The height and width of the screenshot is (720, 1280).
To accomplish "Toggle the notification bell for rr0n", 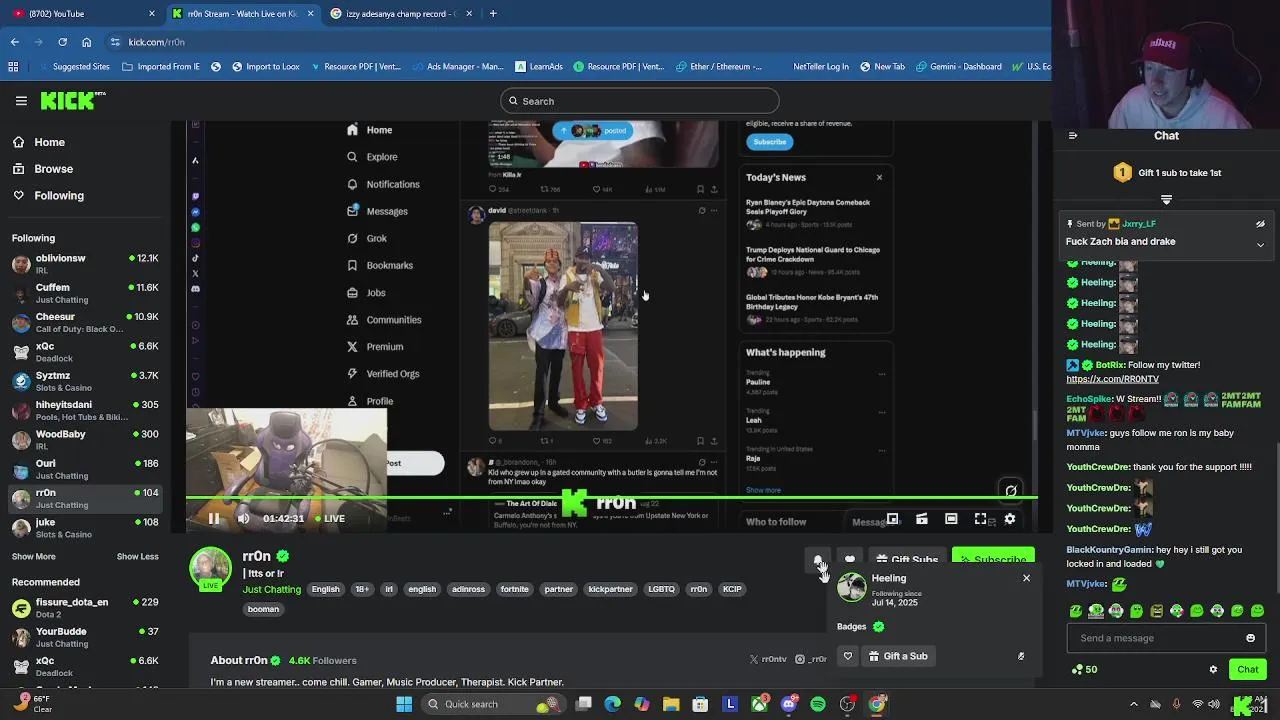I will [818, 559].
